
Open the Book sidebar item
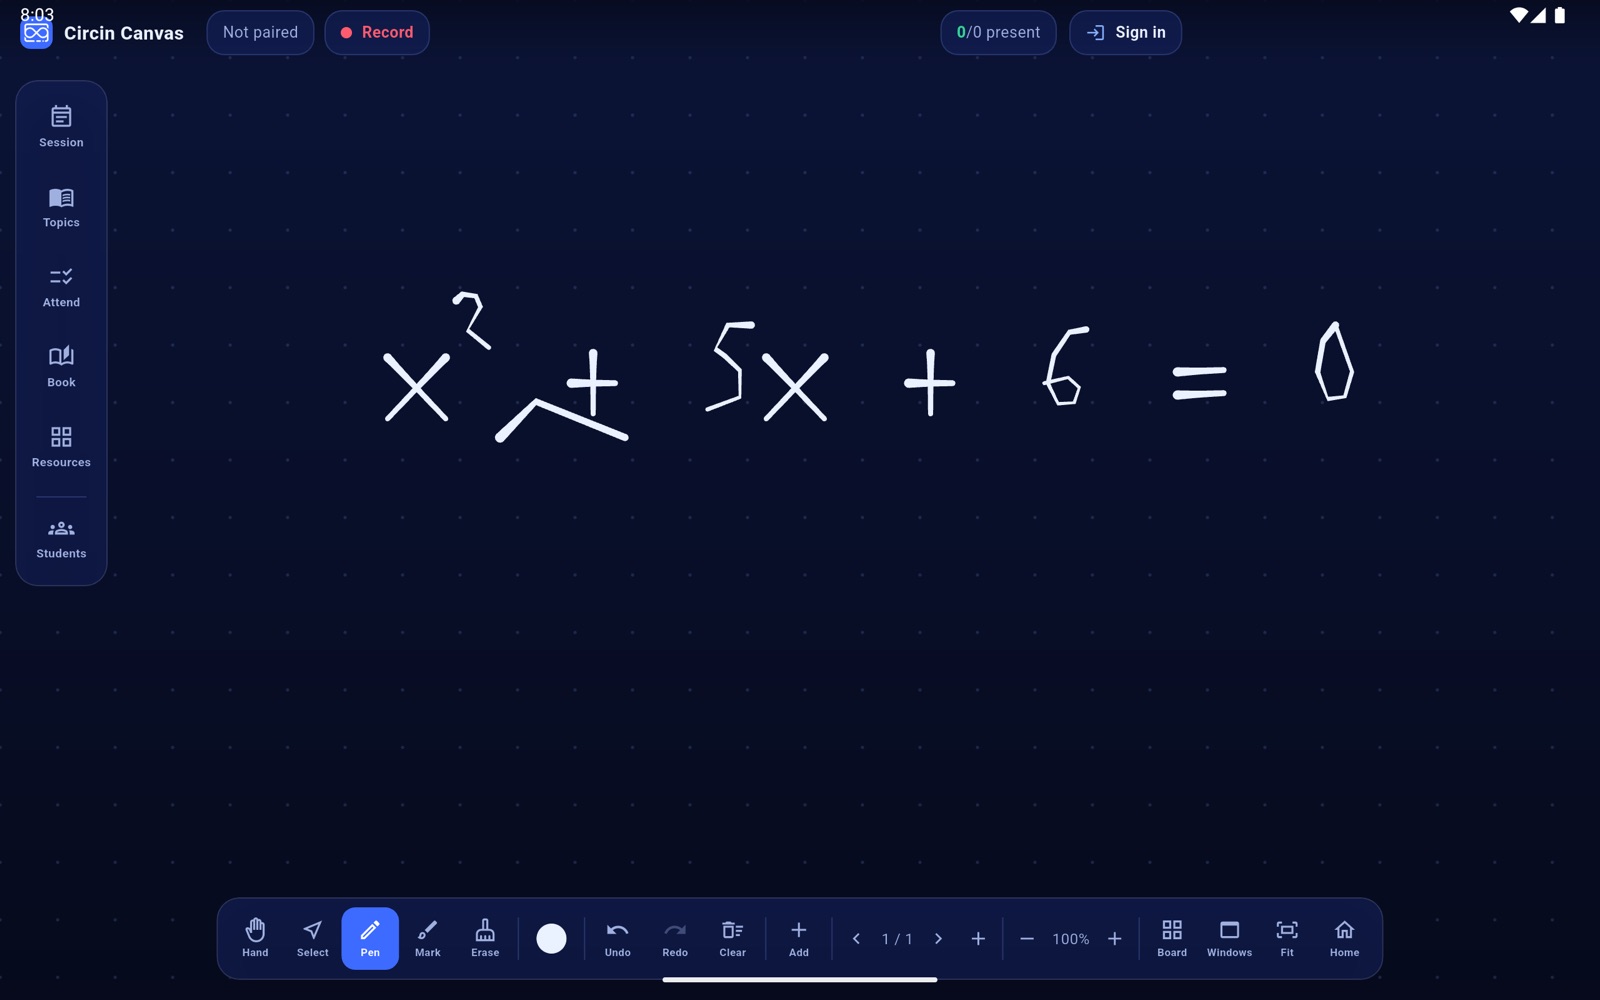tap(61, 366)
